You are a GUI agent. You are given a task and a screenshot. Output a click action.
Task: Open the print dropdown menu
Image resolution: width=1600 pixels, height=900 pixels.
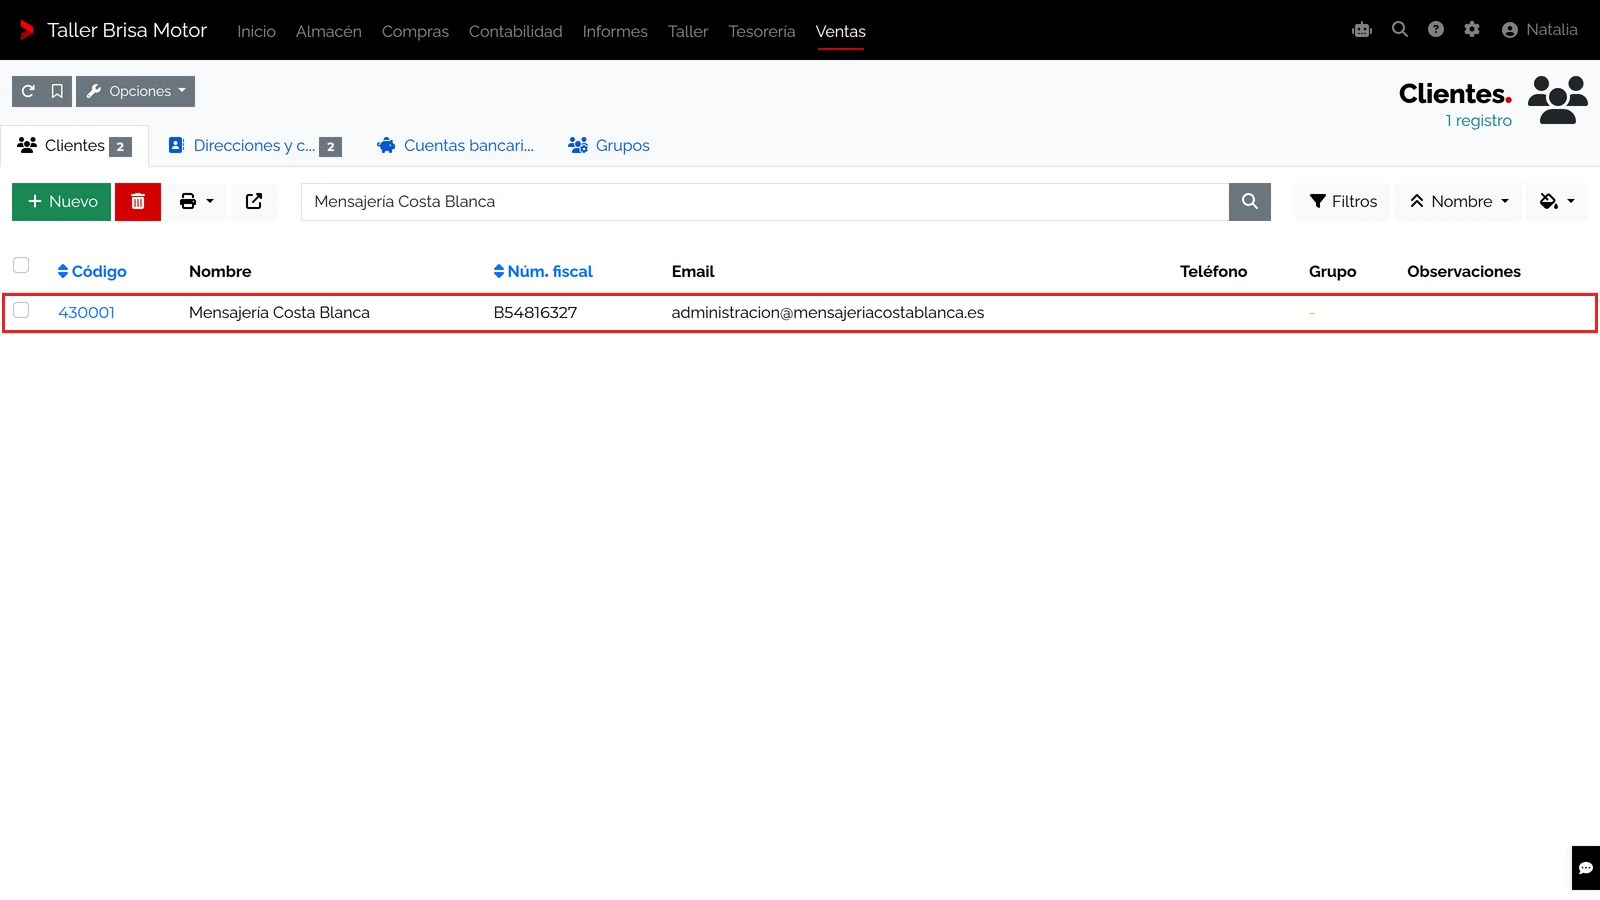pyautogui.click(x=197, y=202)
